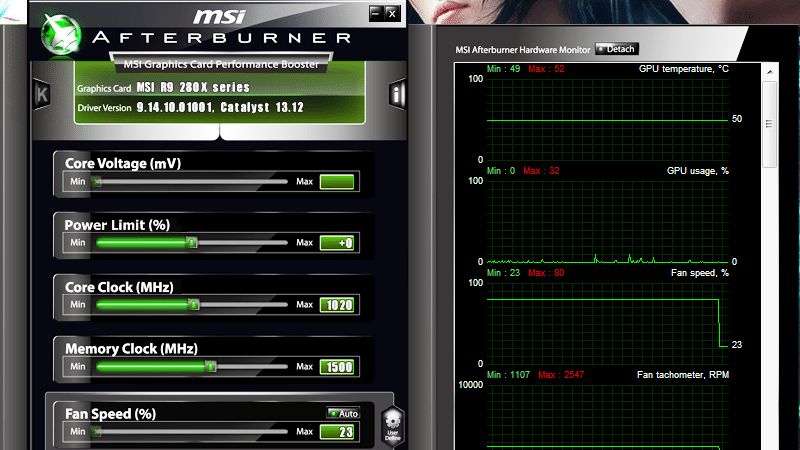Viewport: 800px width, 450px height.
Task: Click the 'Fan speed, %' graph label
Action: tap(699, 273)
